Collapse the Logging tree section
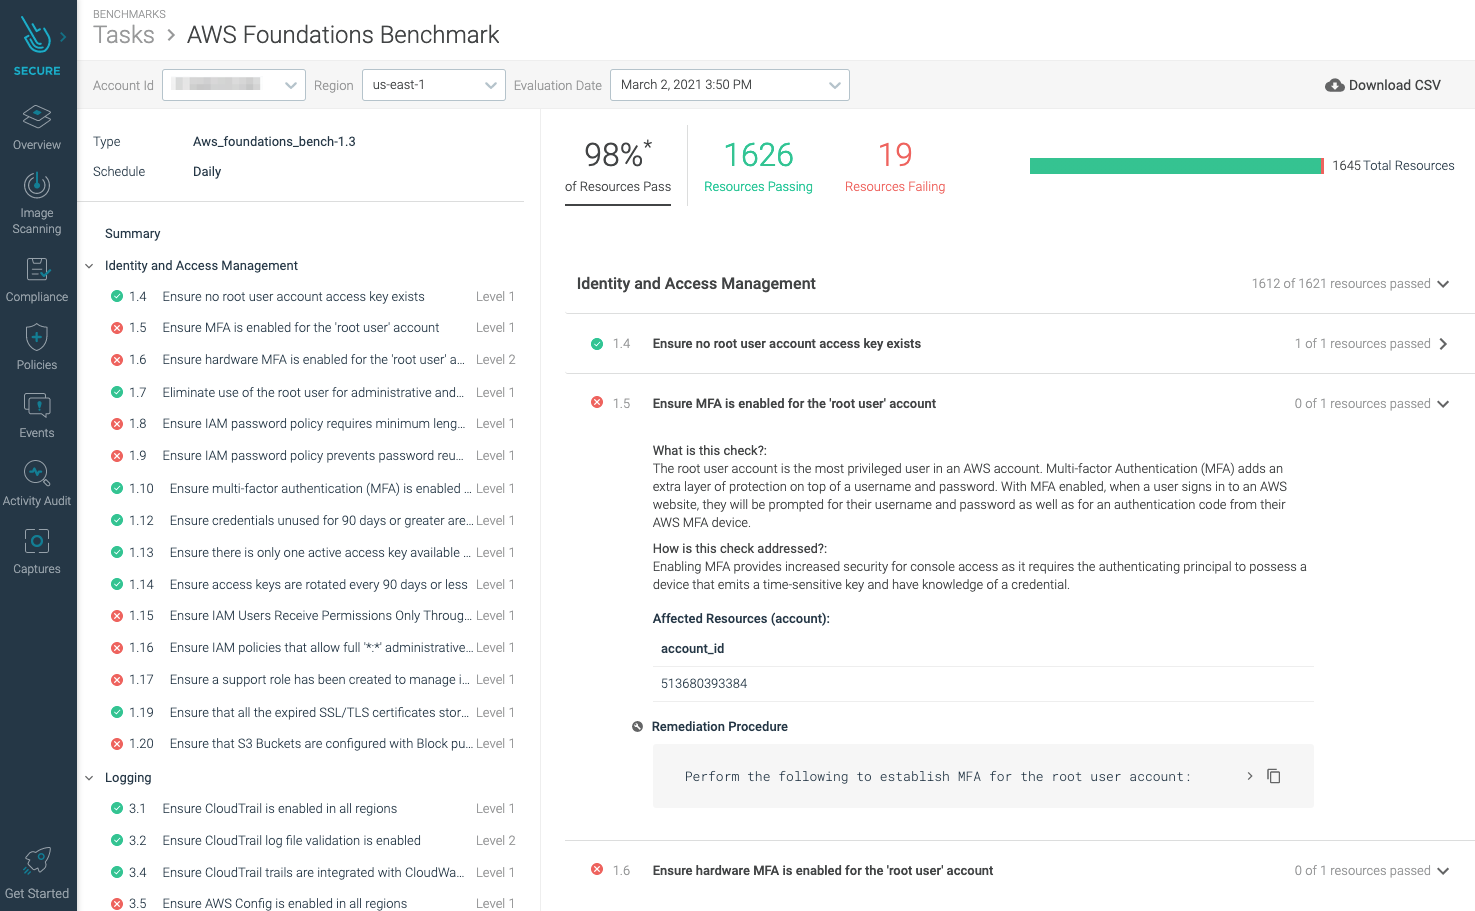The image size is (1475, 911). (x=89, y=778)
